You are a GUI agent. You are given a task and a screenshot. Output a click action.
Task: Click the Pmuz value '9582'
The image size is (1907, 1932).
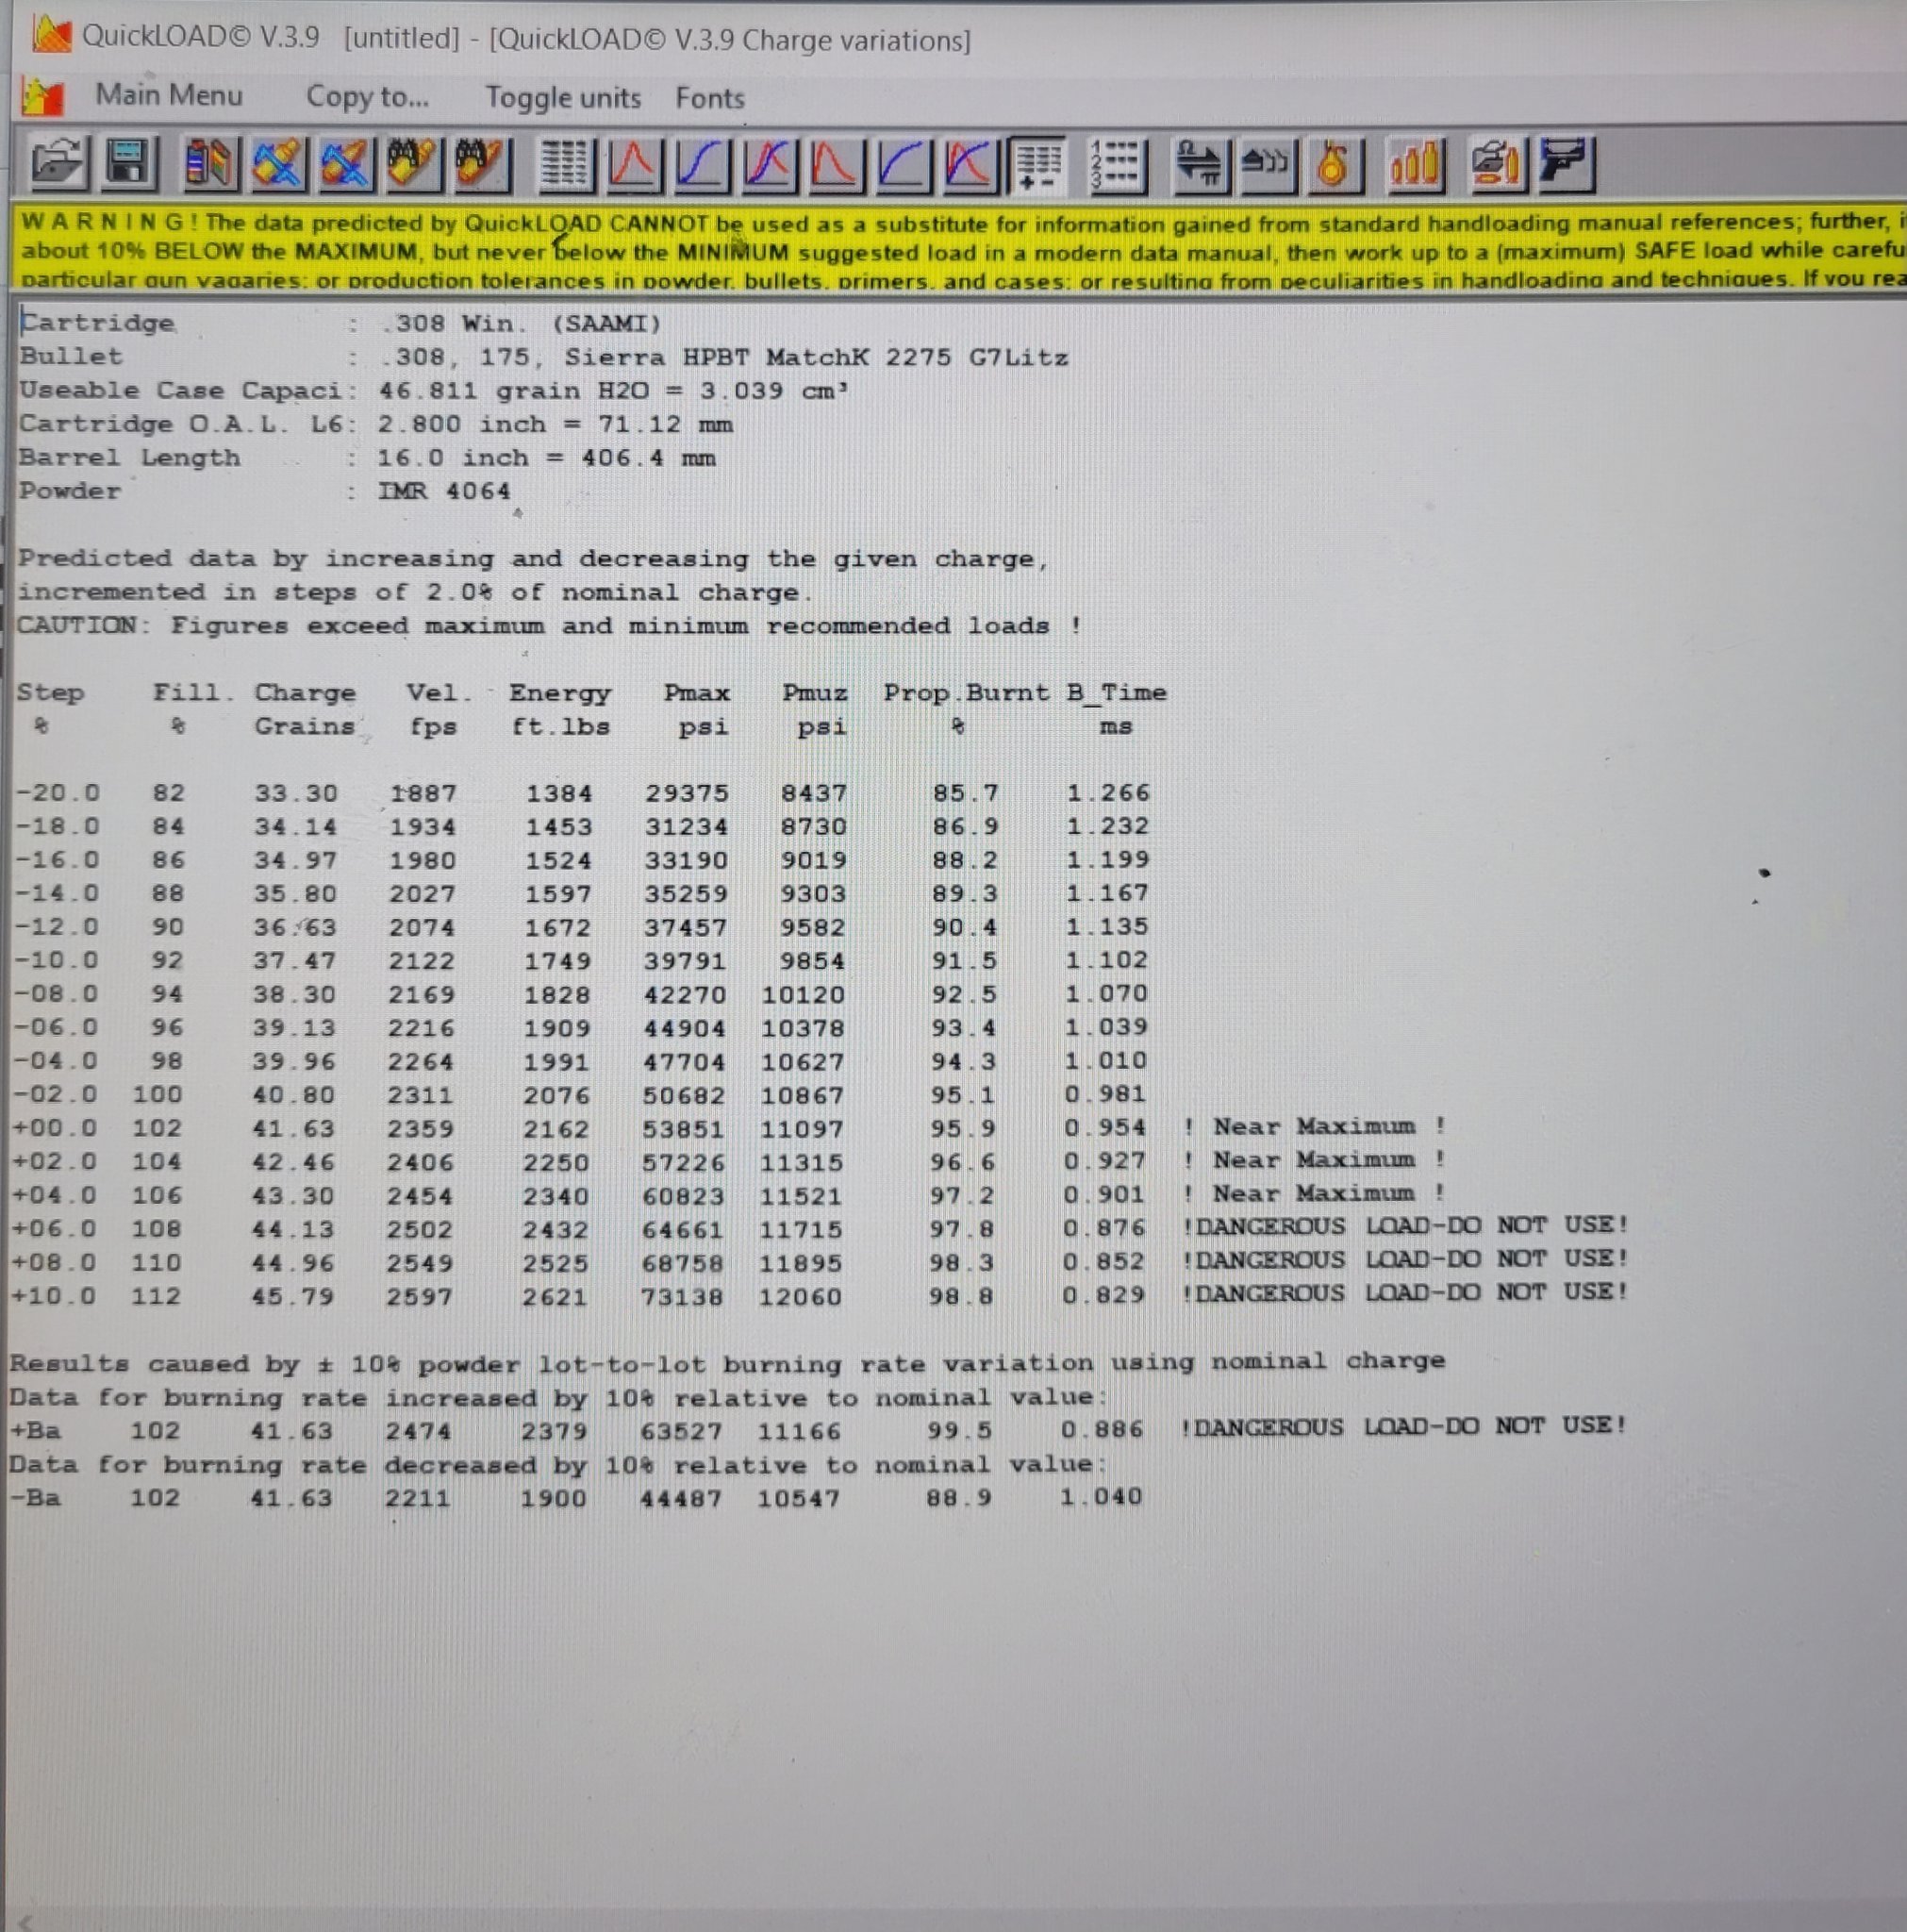(813, 927)
